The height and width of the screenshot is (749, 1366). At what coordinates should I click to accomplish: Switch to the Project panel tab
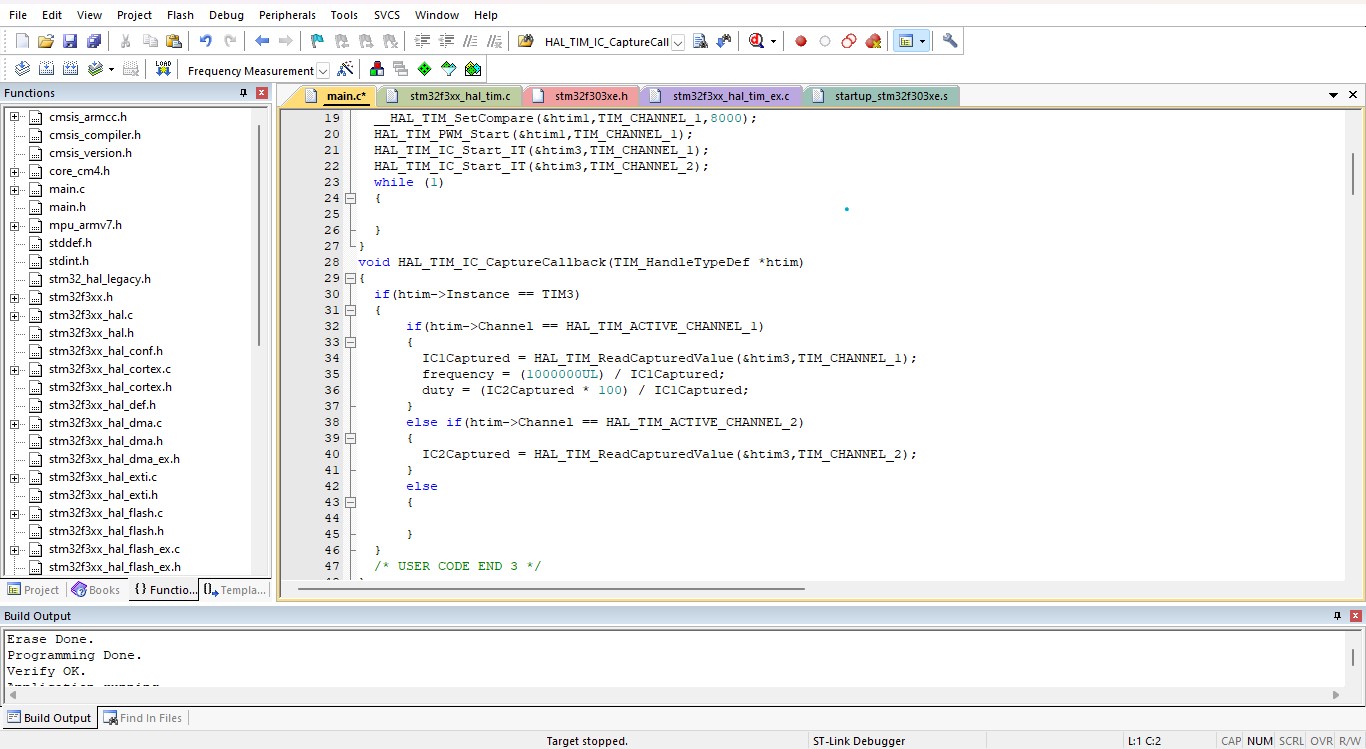tap(33, 590)
